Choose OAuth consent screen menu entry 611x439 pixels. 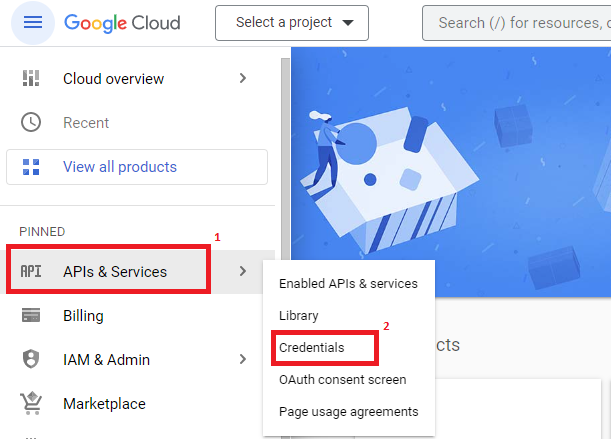[x=342, y=379]
